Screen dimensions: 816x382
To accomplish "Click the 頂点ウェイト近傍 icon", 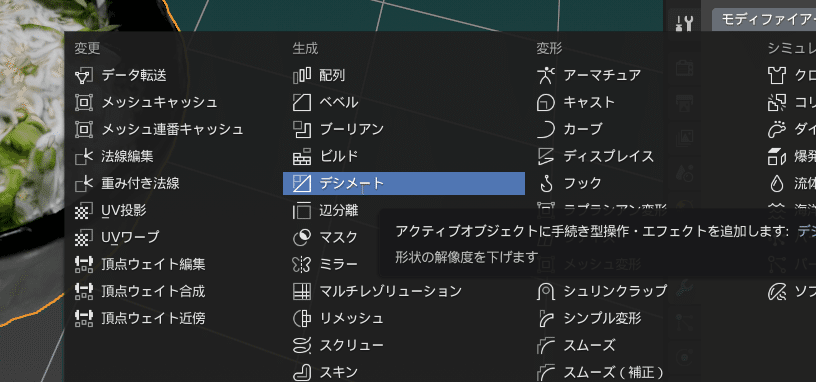I will [83, 318].
